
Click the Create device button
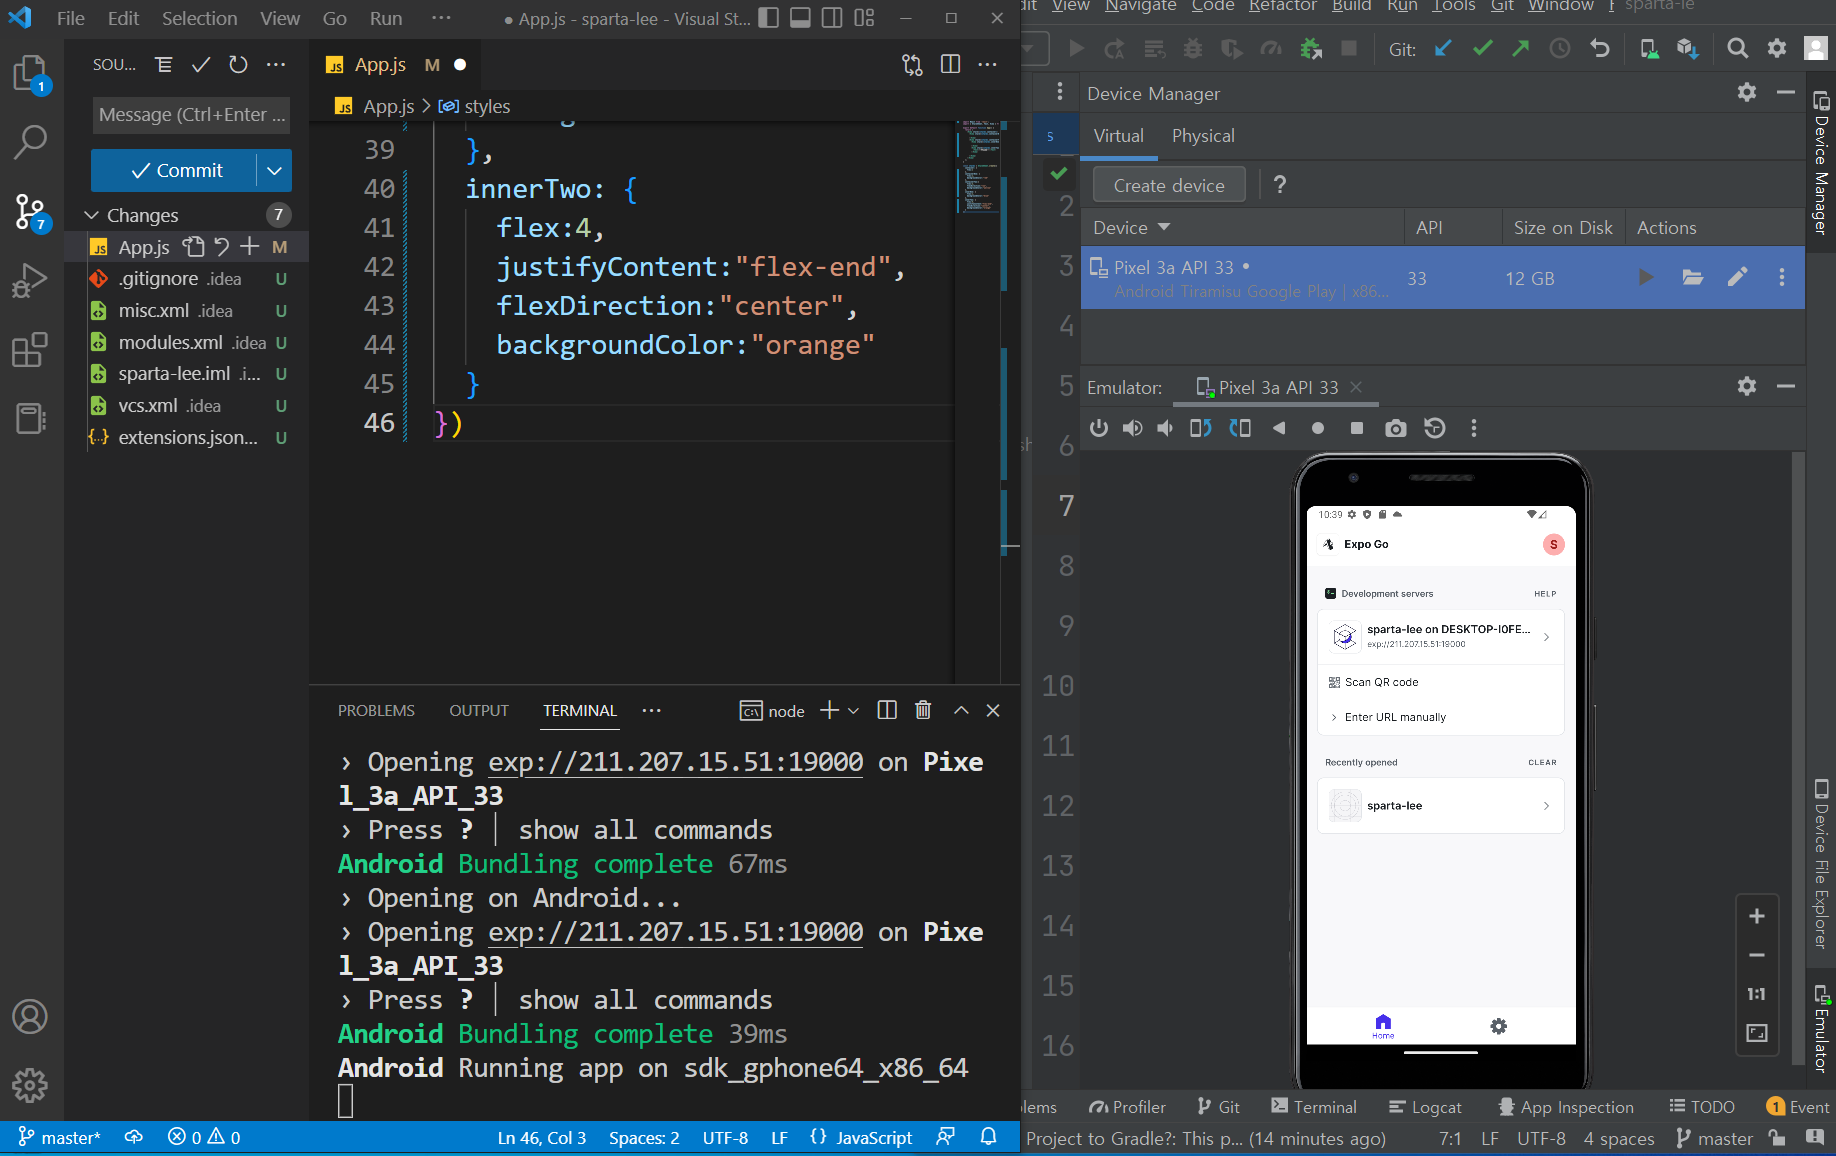coord(1169,186)
